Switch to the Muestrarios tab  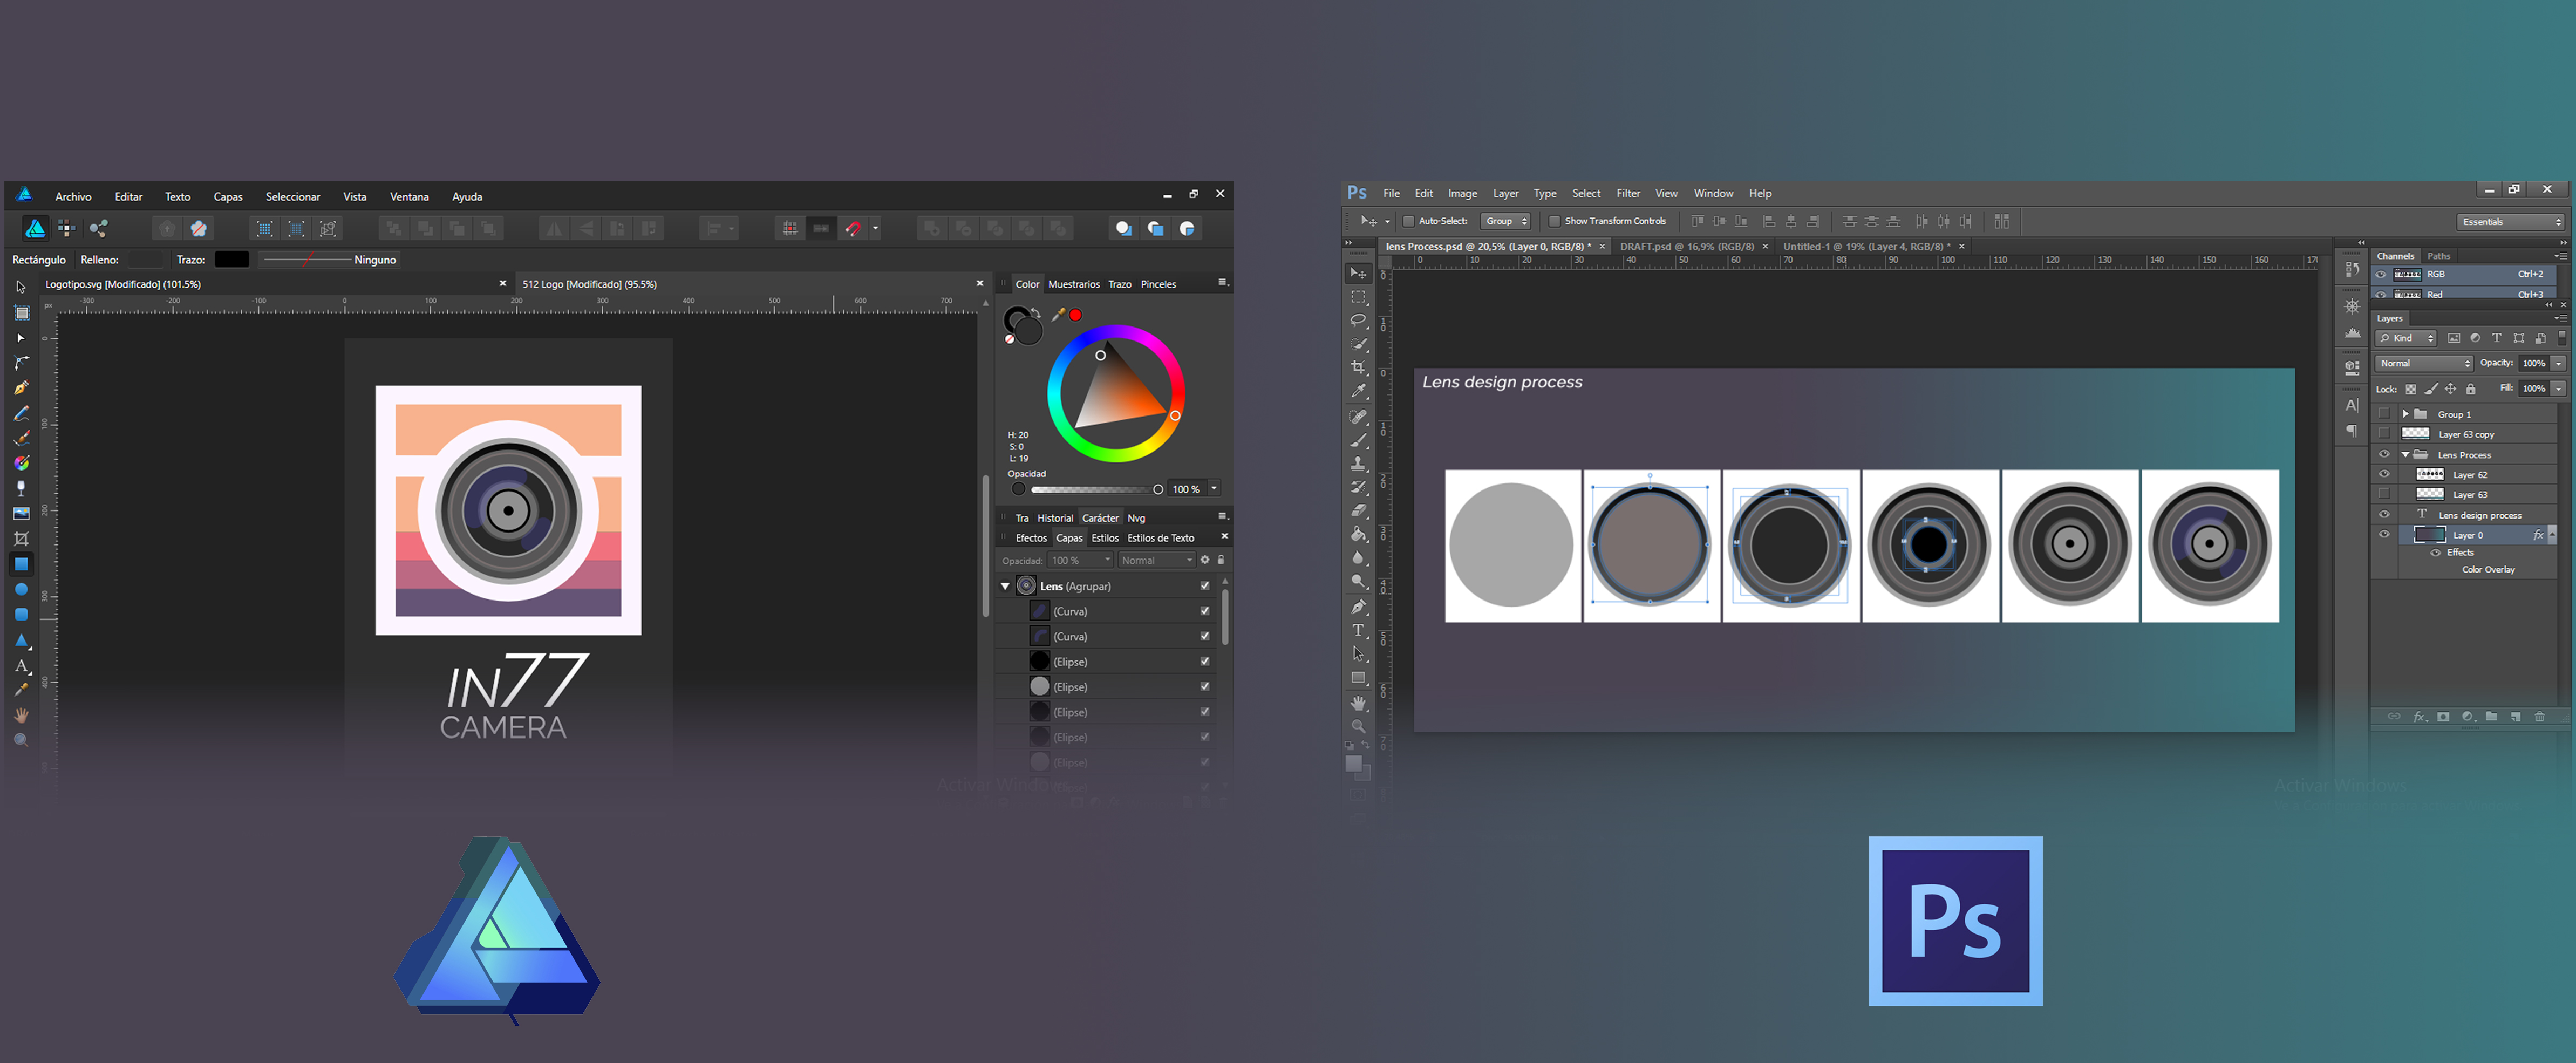(1073, 284)
